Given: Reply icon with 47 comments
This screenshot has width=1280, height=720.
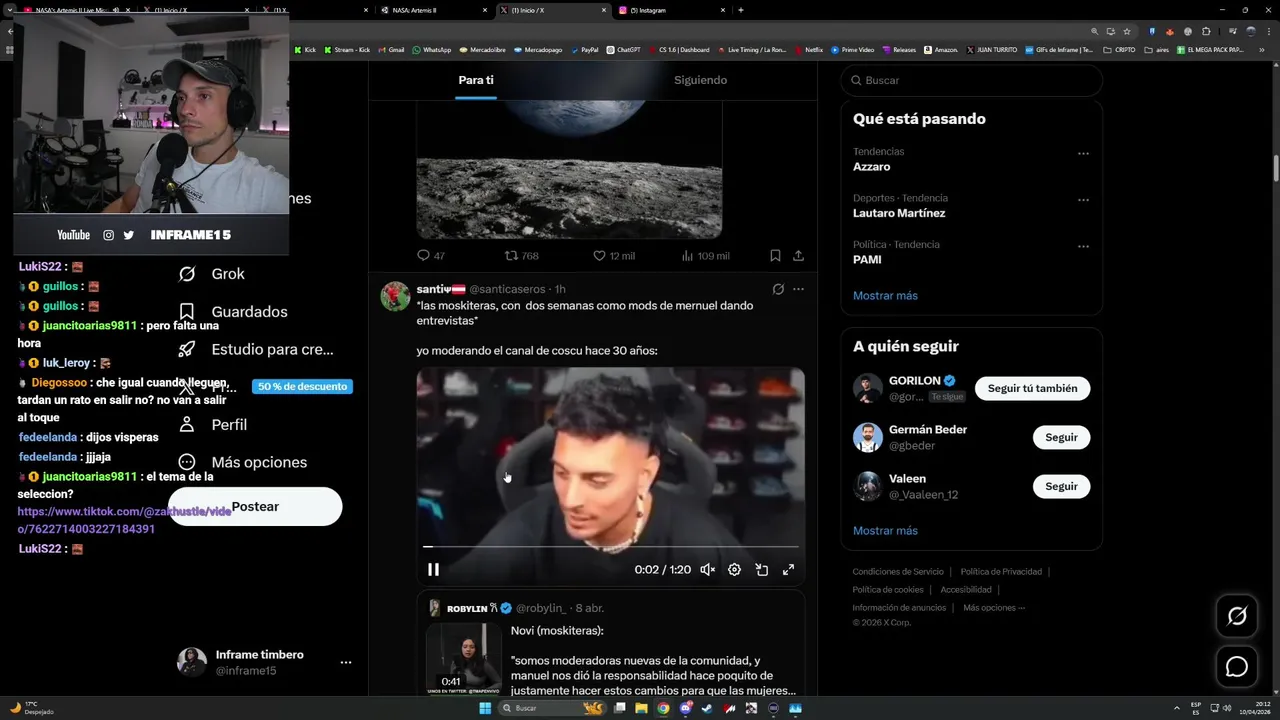Looking at the screenshot, I should (x=423, y=256).
